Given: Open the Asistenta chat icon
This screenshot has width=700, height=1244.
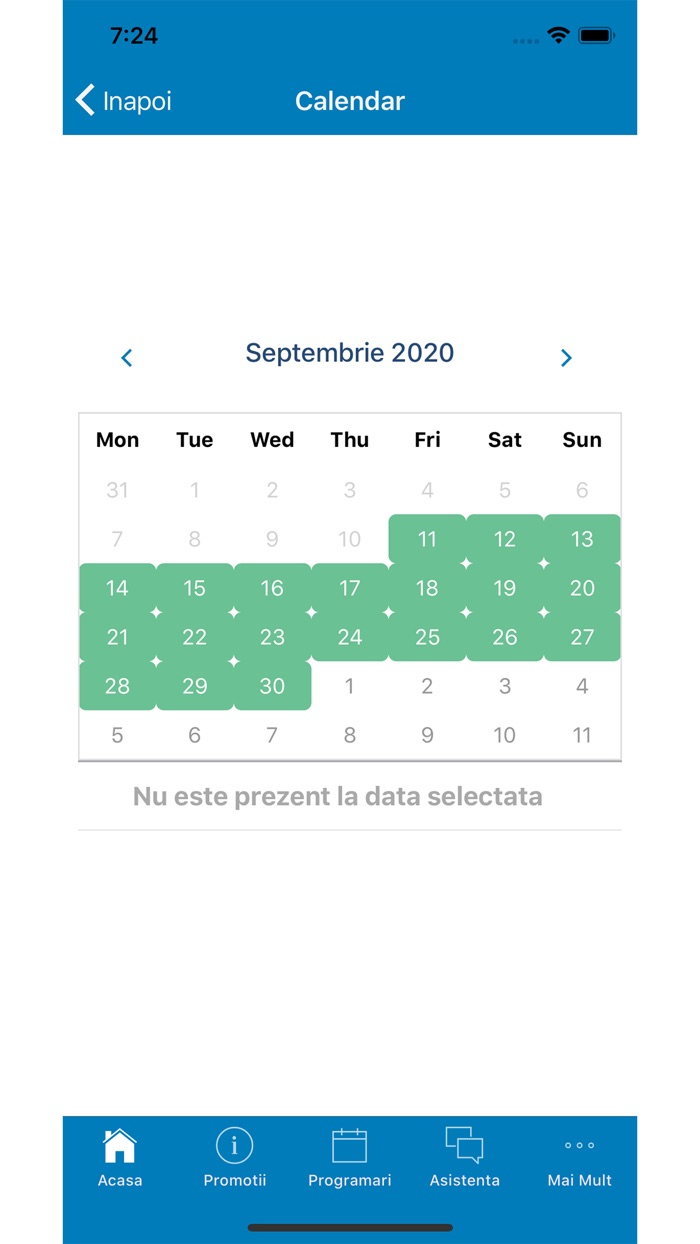Looking at the screenshot, I should tap(464, 1146).
